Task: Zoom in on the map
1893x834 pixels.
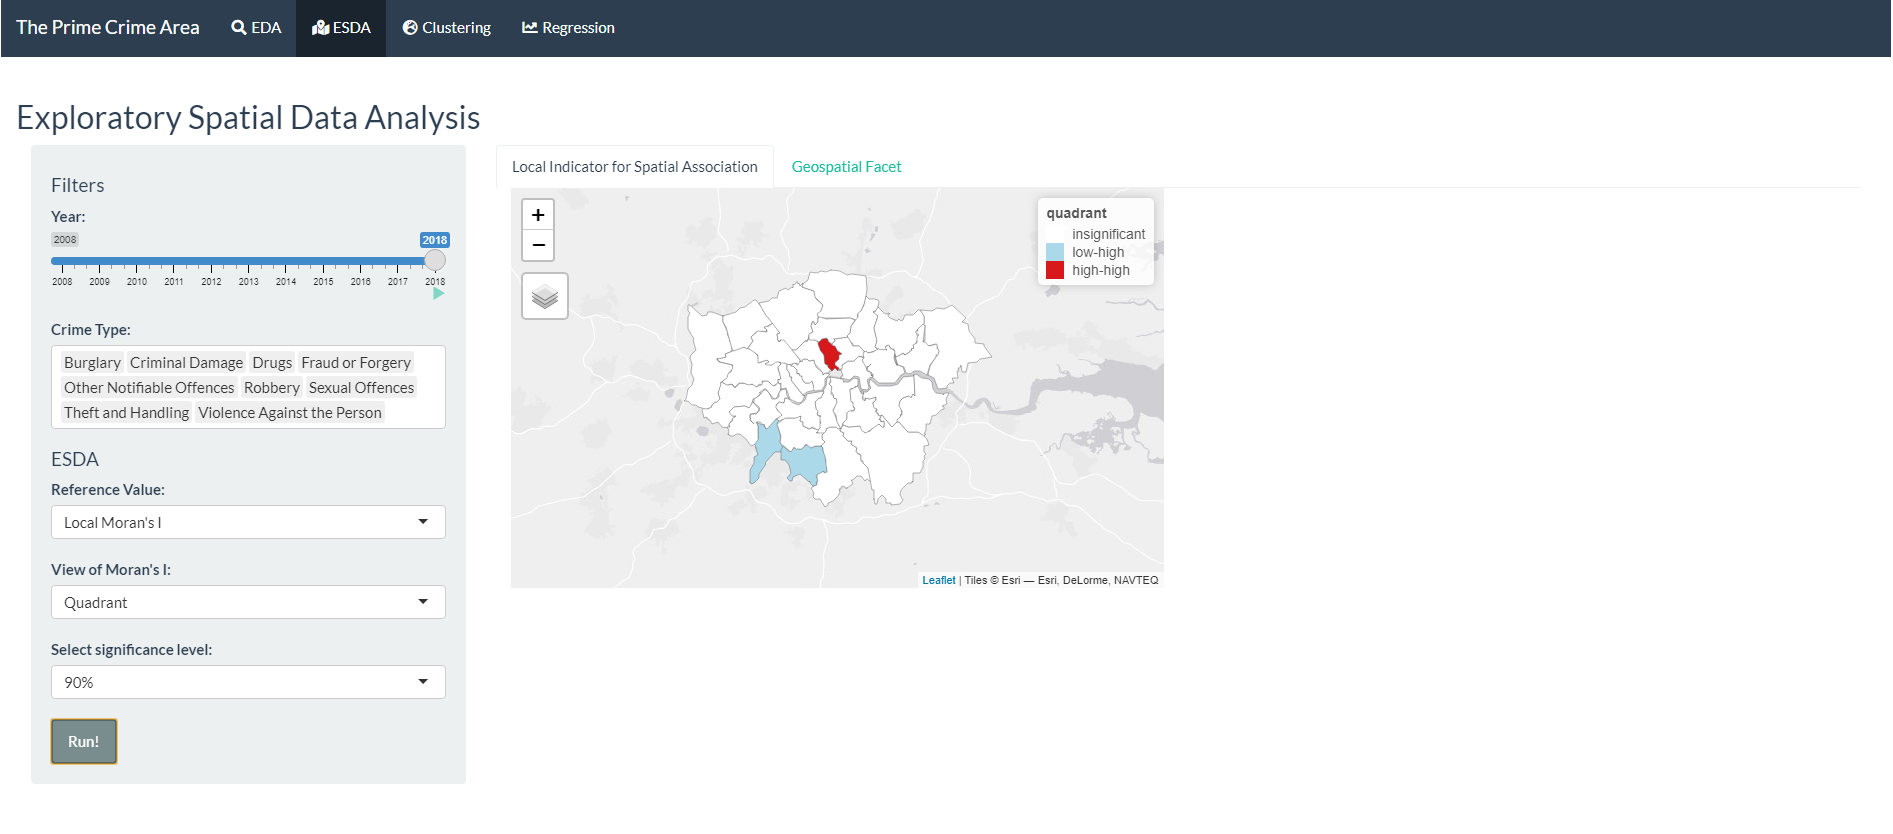Action: point(538,215)
